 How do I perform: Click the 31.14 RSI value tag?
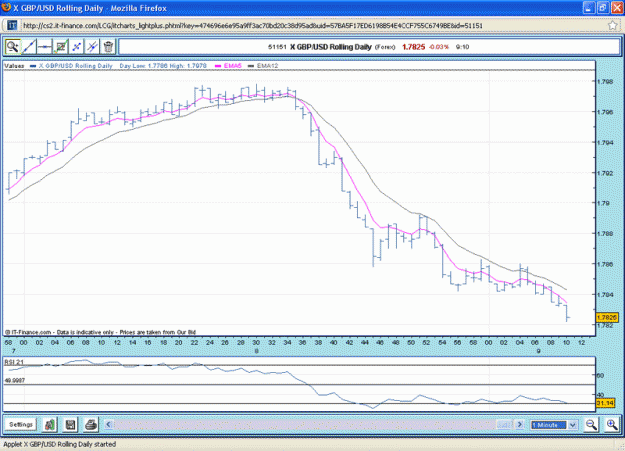[605, 403]
